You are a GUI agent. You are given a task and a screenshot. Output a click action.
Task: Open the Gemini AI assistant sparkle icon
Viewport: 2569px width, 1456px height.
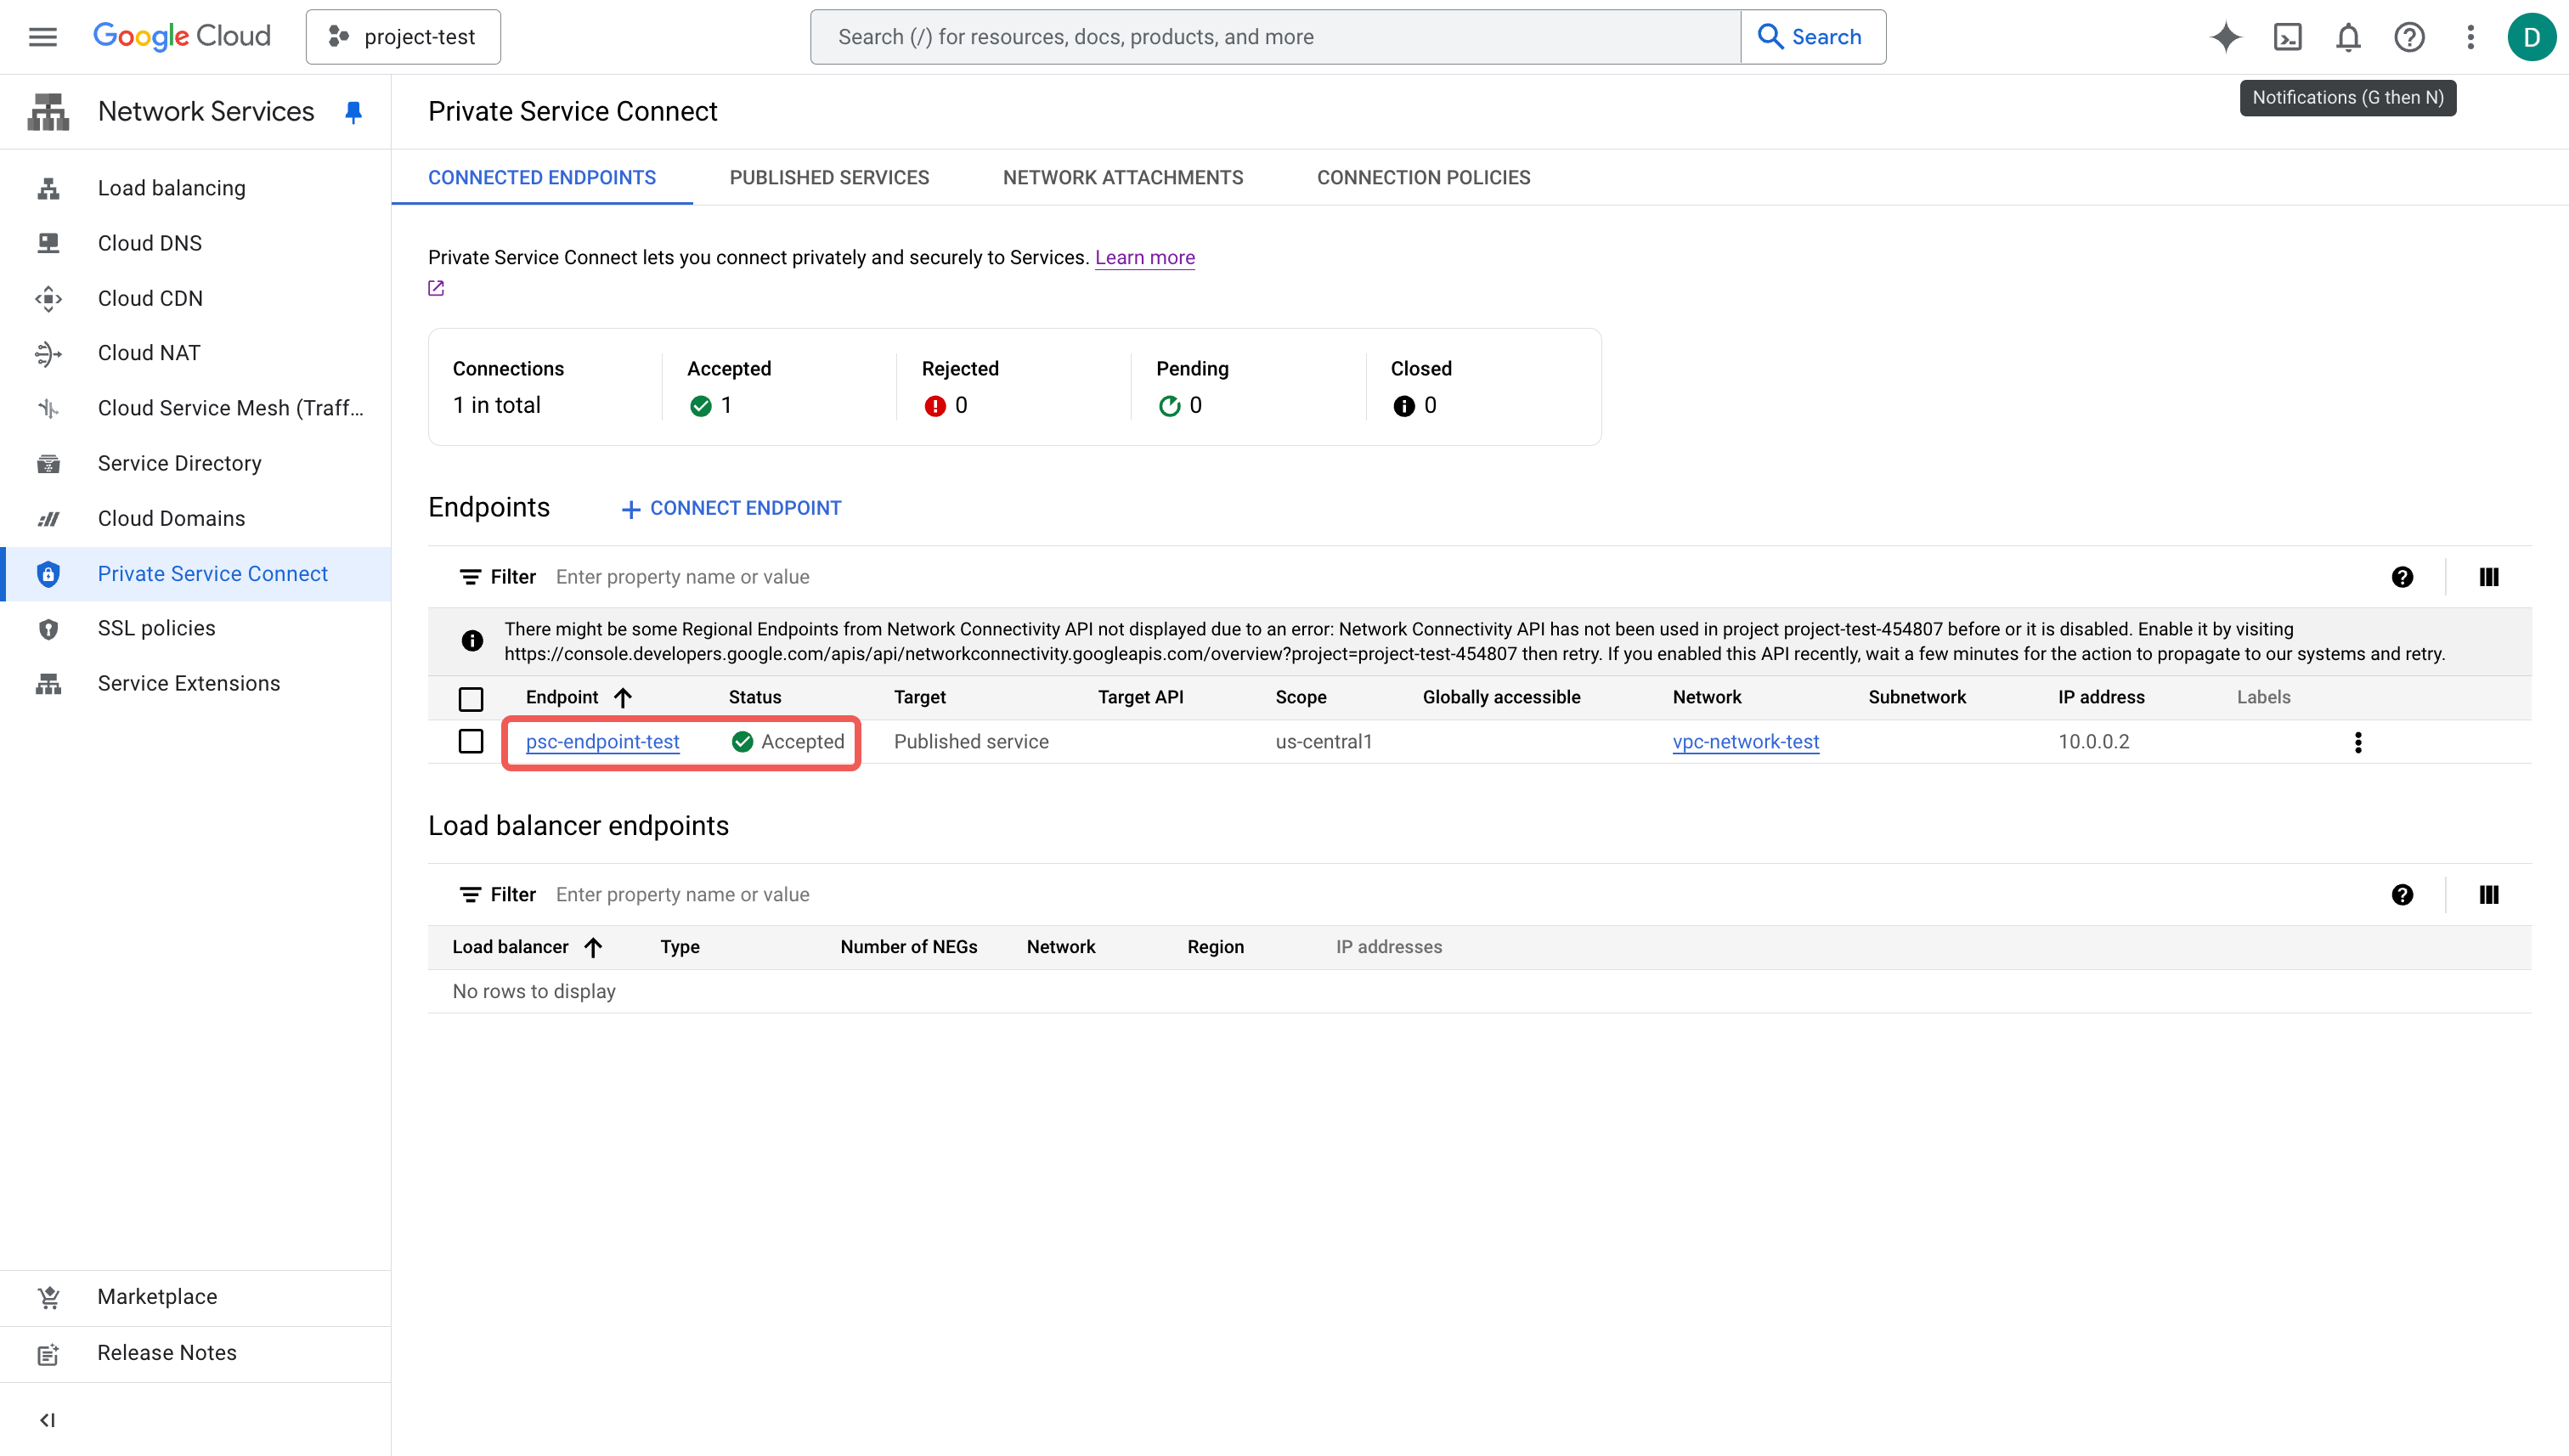2225,37
